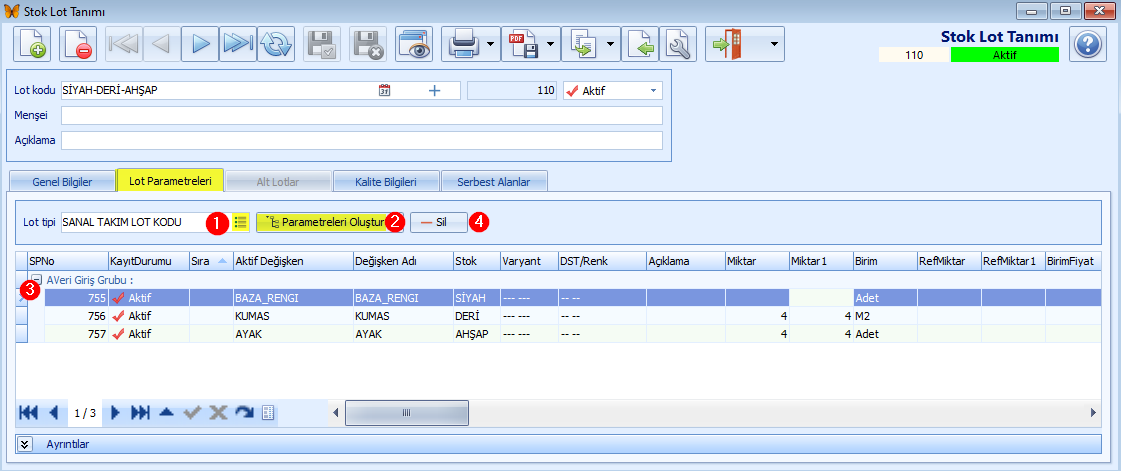Screen dimensions: 1121x471
Task: Open the Kalite Bilgileri tab
Action: (386, 182)
